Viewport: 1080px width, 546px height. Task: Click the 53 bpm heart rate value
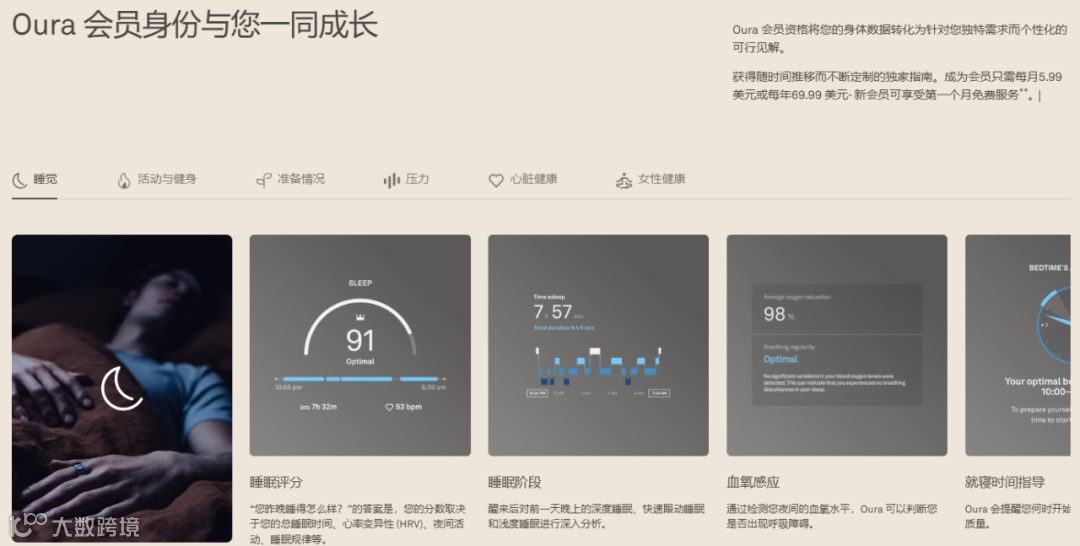click(x=409, y=407)
